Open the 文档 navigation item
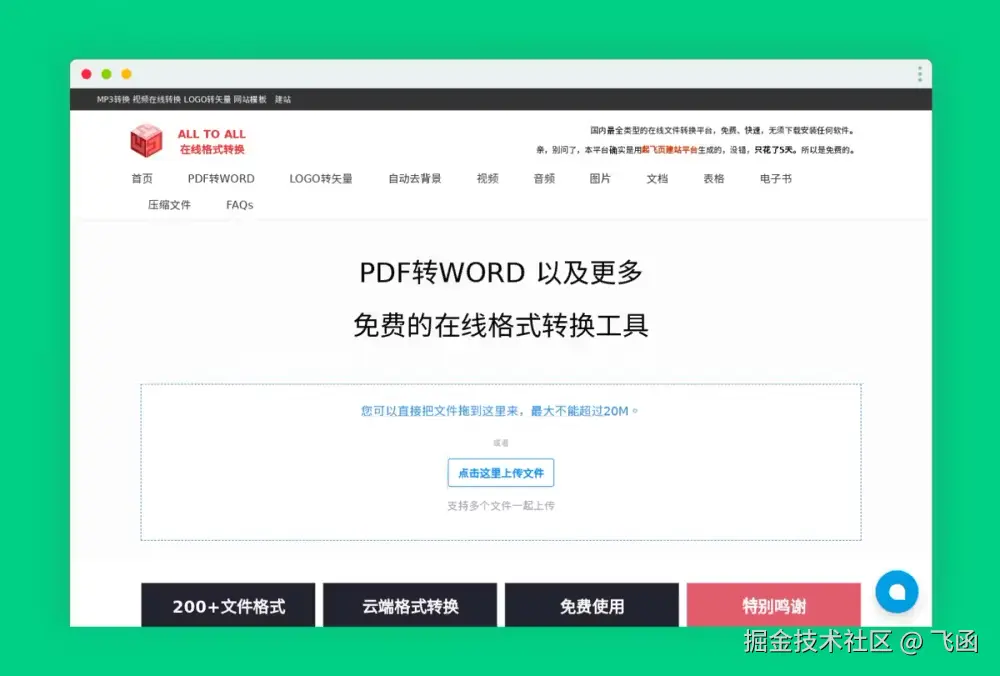 coord(657,179)
